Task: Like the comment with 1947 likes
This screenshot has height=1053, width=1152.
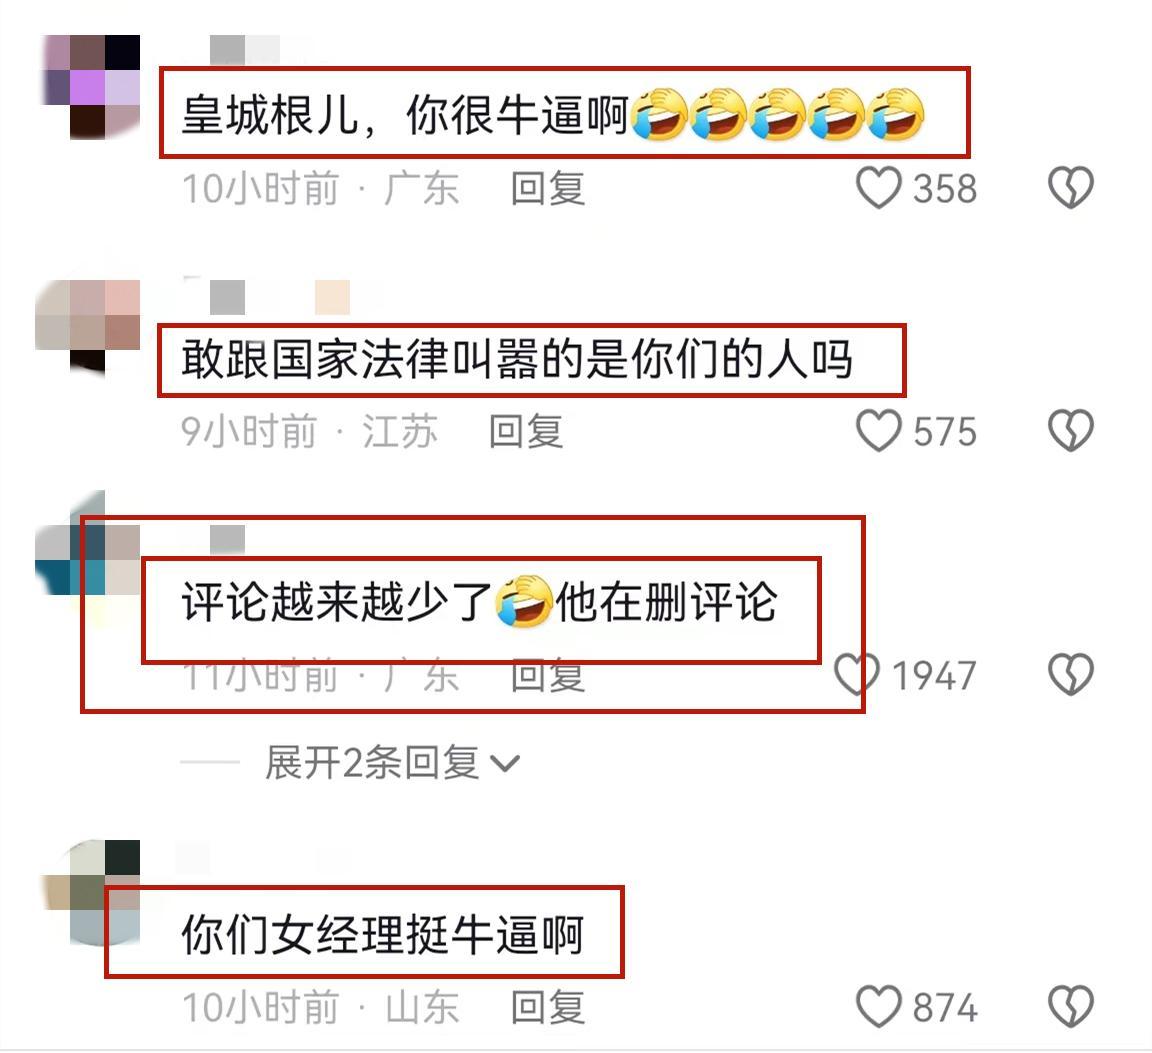Action: (x=857, y=674)
